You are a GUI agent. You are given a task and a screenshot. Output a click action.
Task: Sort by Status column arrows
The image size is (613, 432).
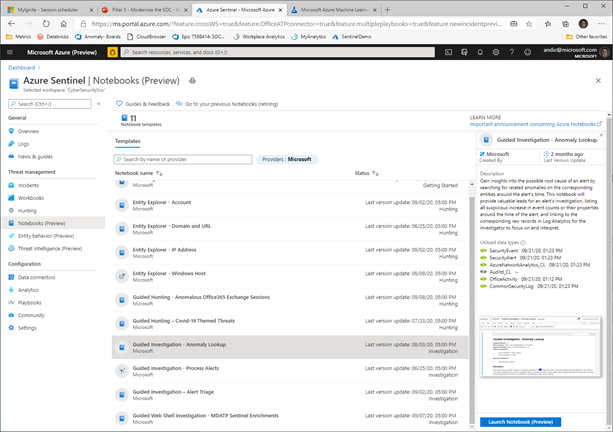coord(375,173)
